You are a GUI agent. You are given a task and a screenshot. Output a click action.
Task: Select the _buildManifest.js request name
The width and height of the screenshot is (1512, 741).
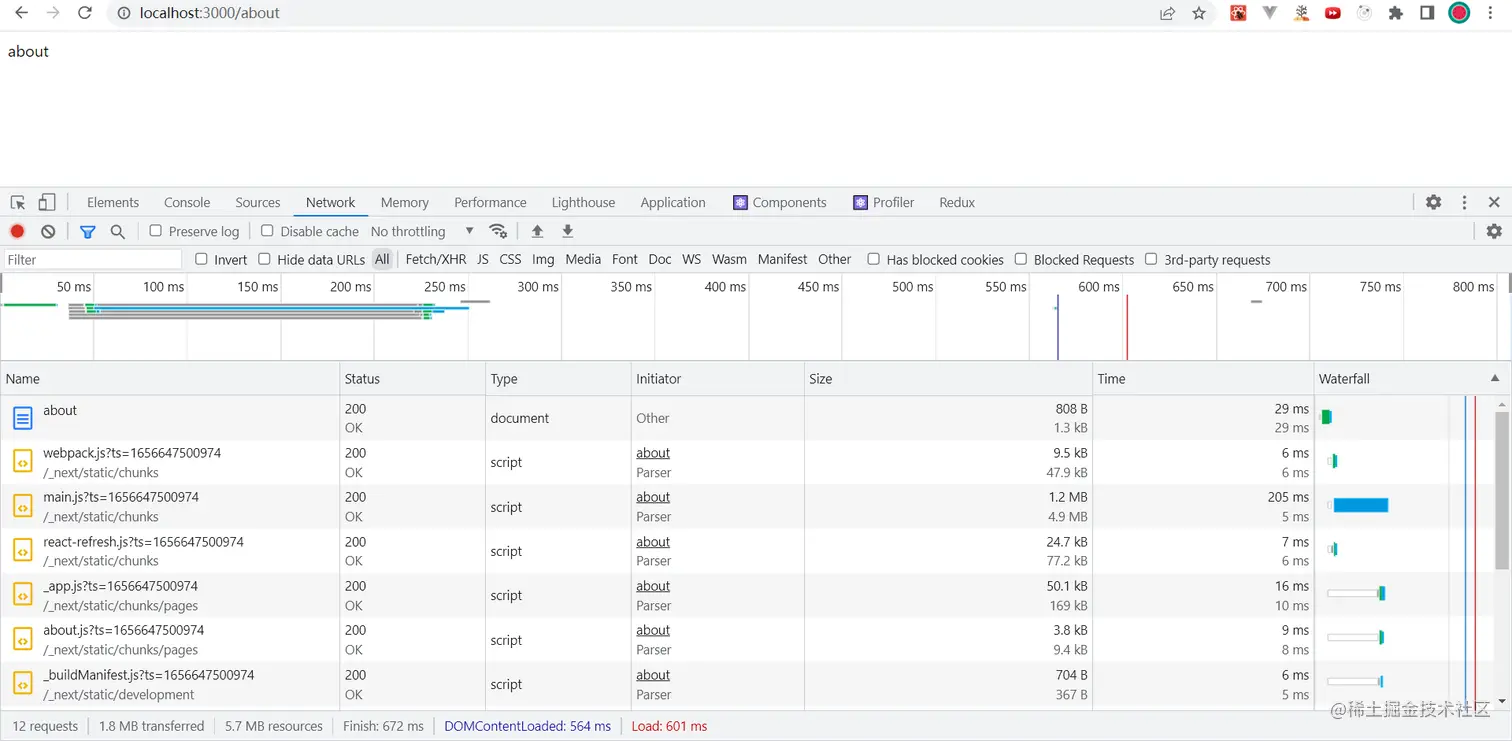[148, 675]
